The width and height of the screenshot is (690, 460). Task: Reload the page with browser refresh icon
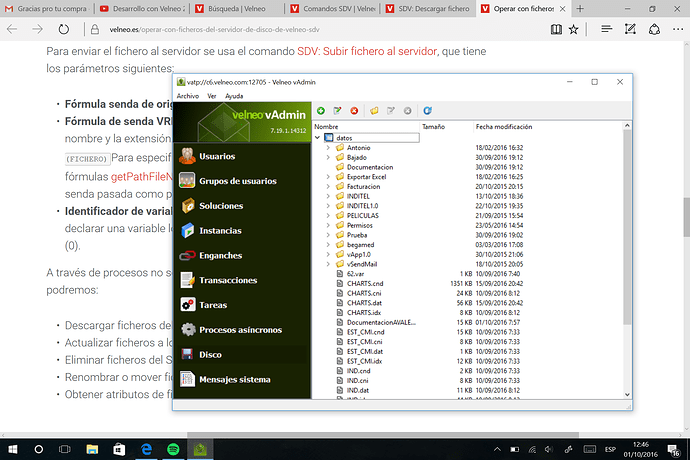(x=64, y=29)
